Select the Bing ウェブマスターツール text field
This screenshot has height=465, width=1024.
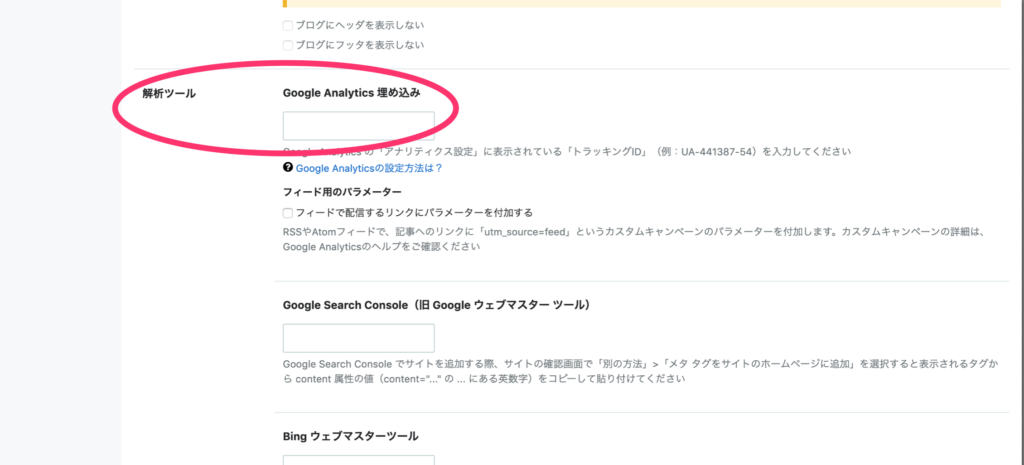[358, 460]
